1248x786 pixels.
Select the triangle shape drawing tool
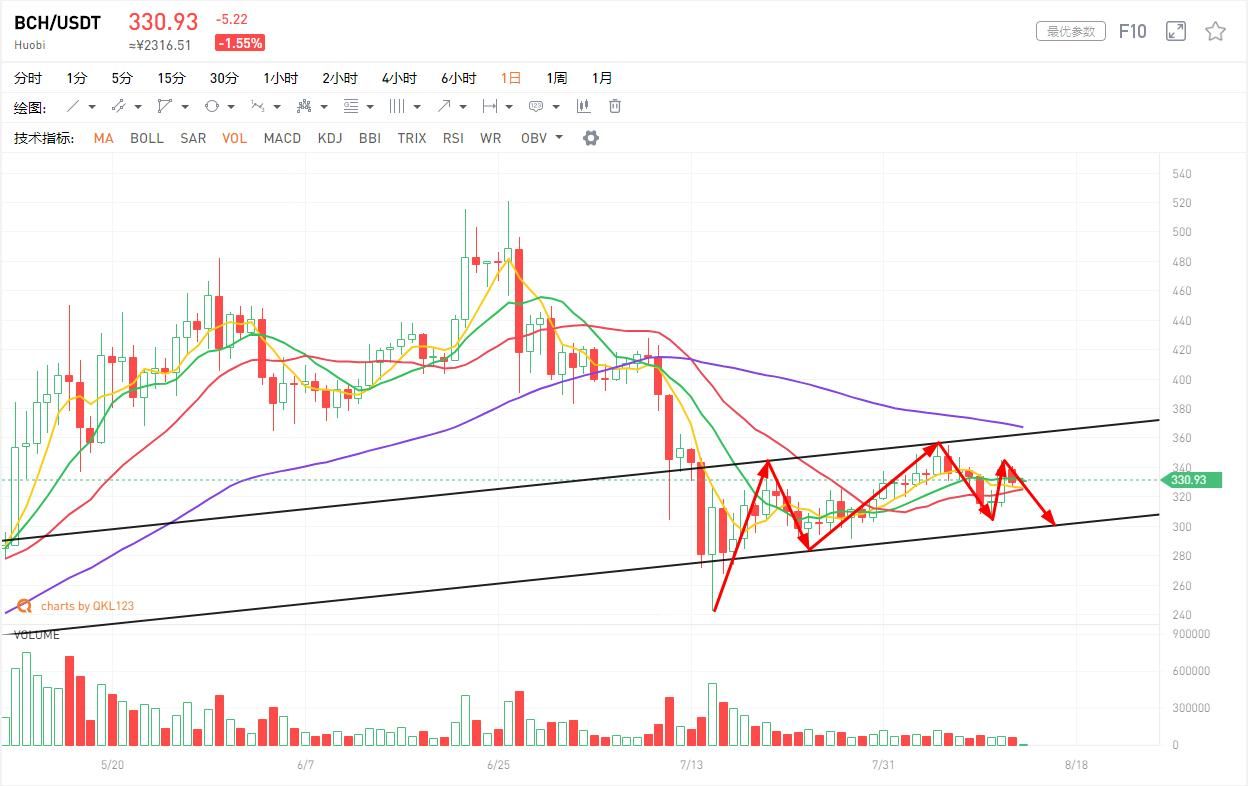[165, 106]
